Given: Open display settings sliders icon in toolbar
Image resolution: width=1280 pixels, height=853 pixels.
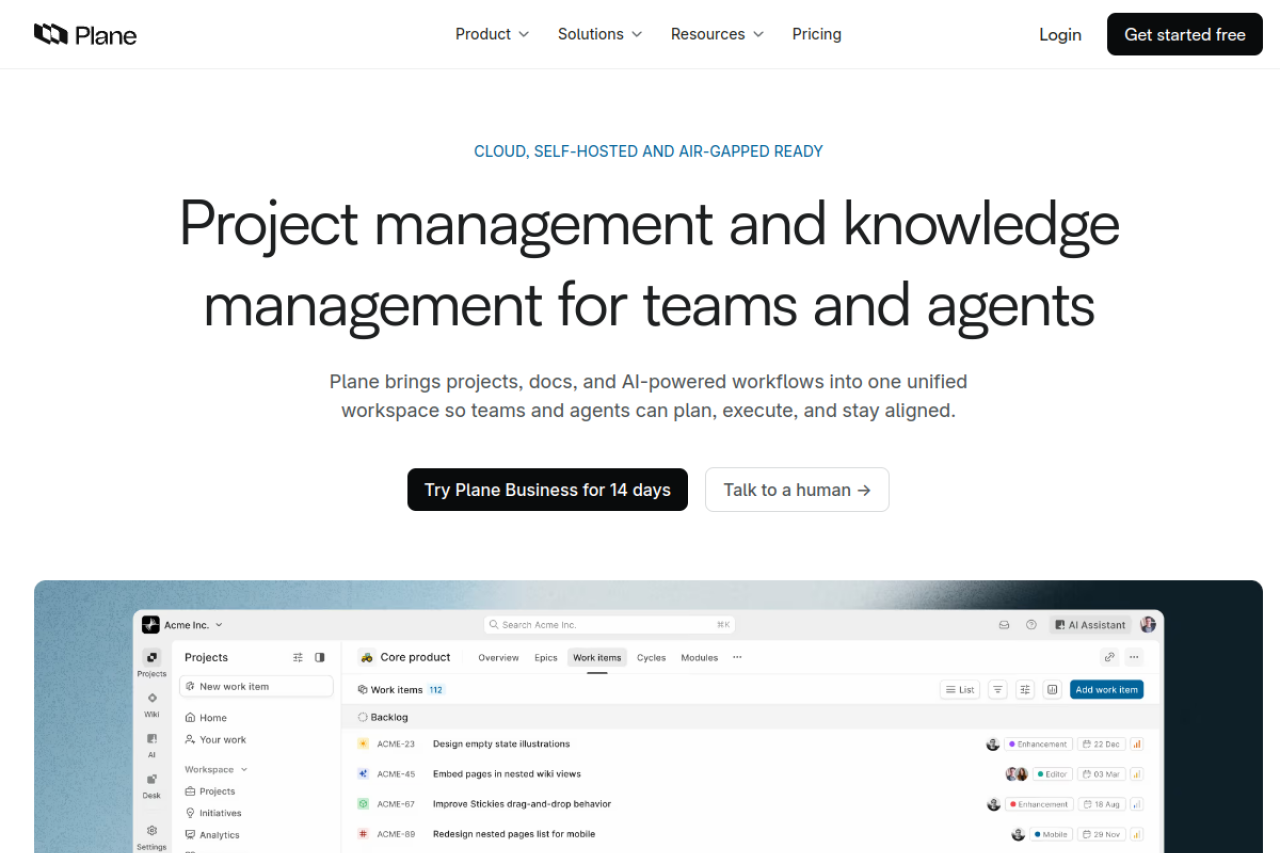Looking at the screenshot, I should click(x=1025, y=690).
